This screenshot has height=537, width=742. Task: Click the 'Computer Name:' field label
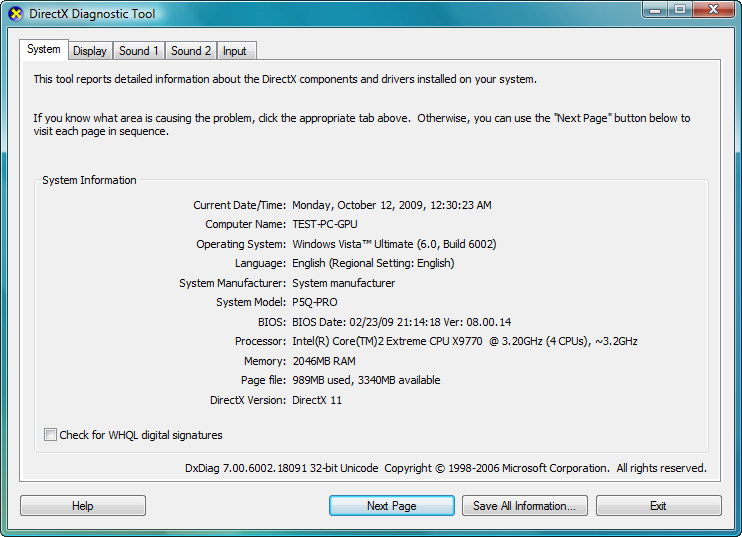pos(246,224)
